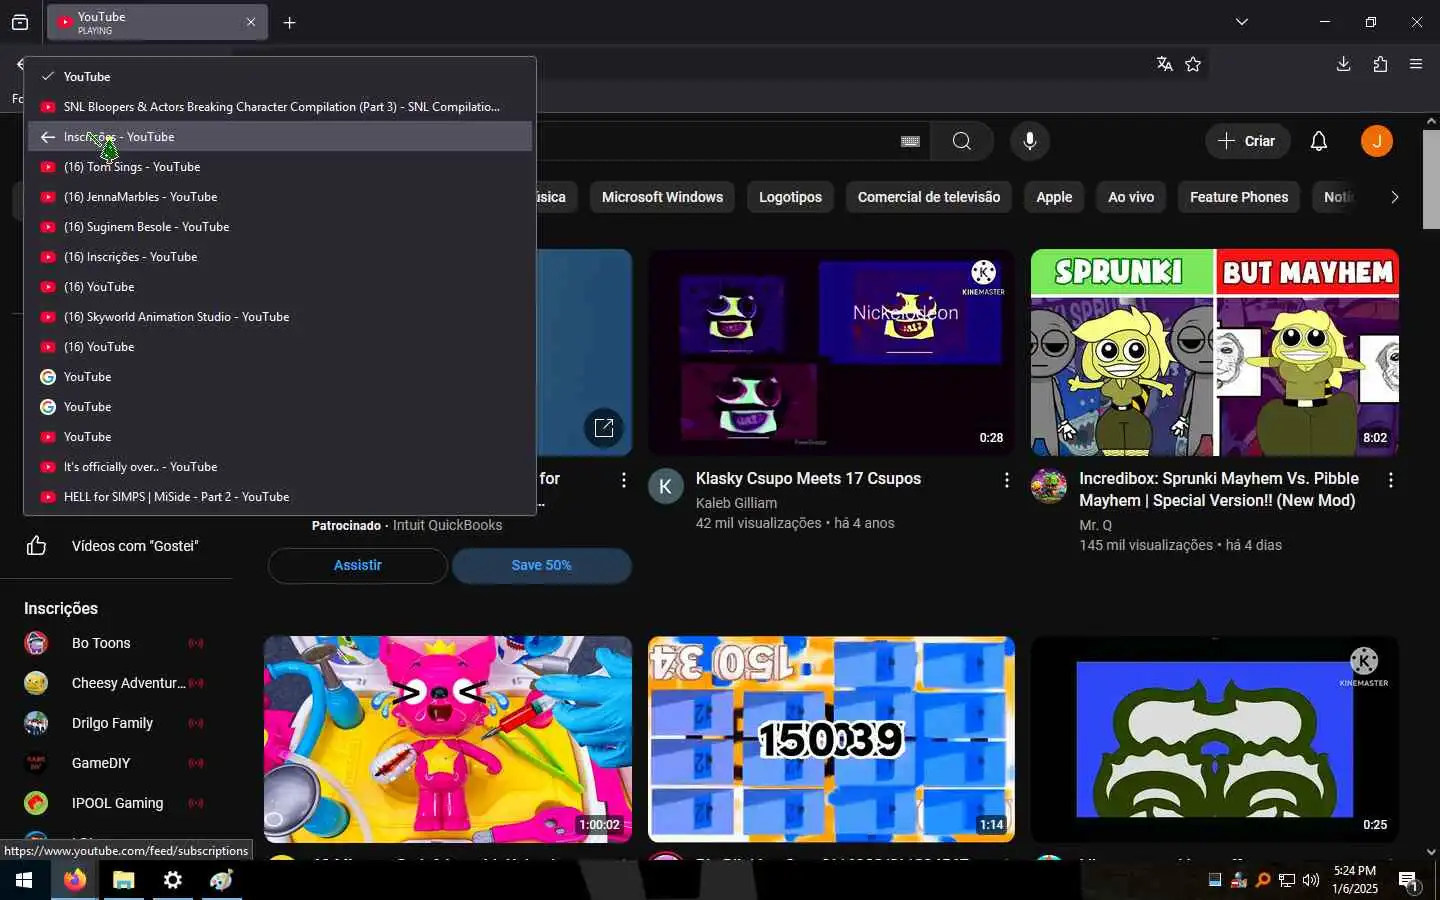The image size is (1440, 900).
Task: Open the Firefox icon in the taskbar
Action: pos(75,880)
